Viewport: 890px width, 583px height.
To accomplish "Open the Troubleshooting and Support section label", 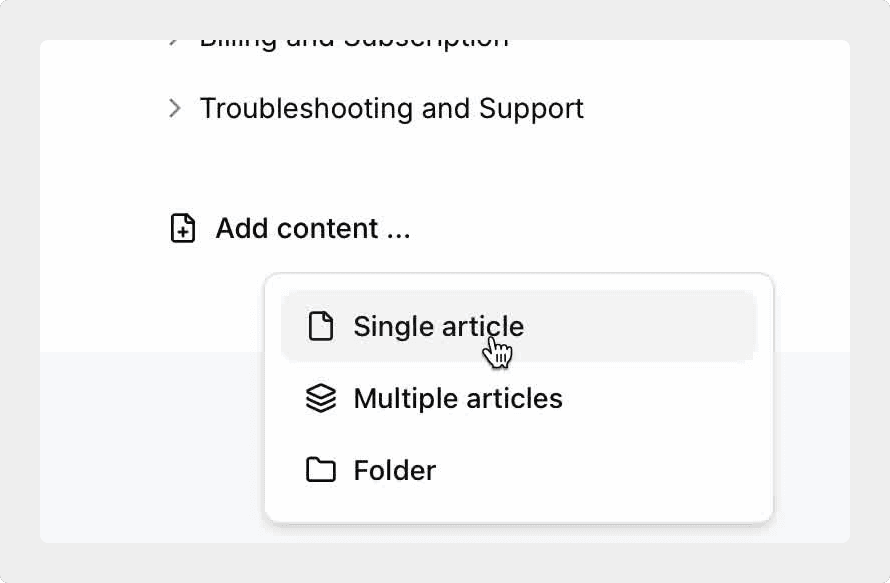I will pos(391,108).
